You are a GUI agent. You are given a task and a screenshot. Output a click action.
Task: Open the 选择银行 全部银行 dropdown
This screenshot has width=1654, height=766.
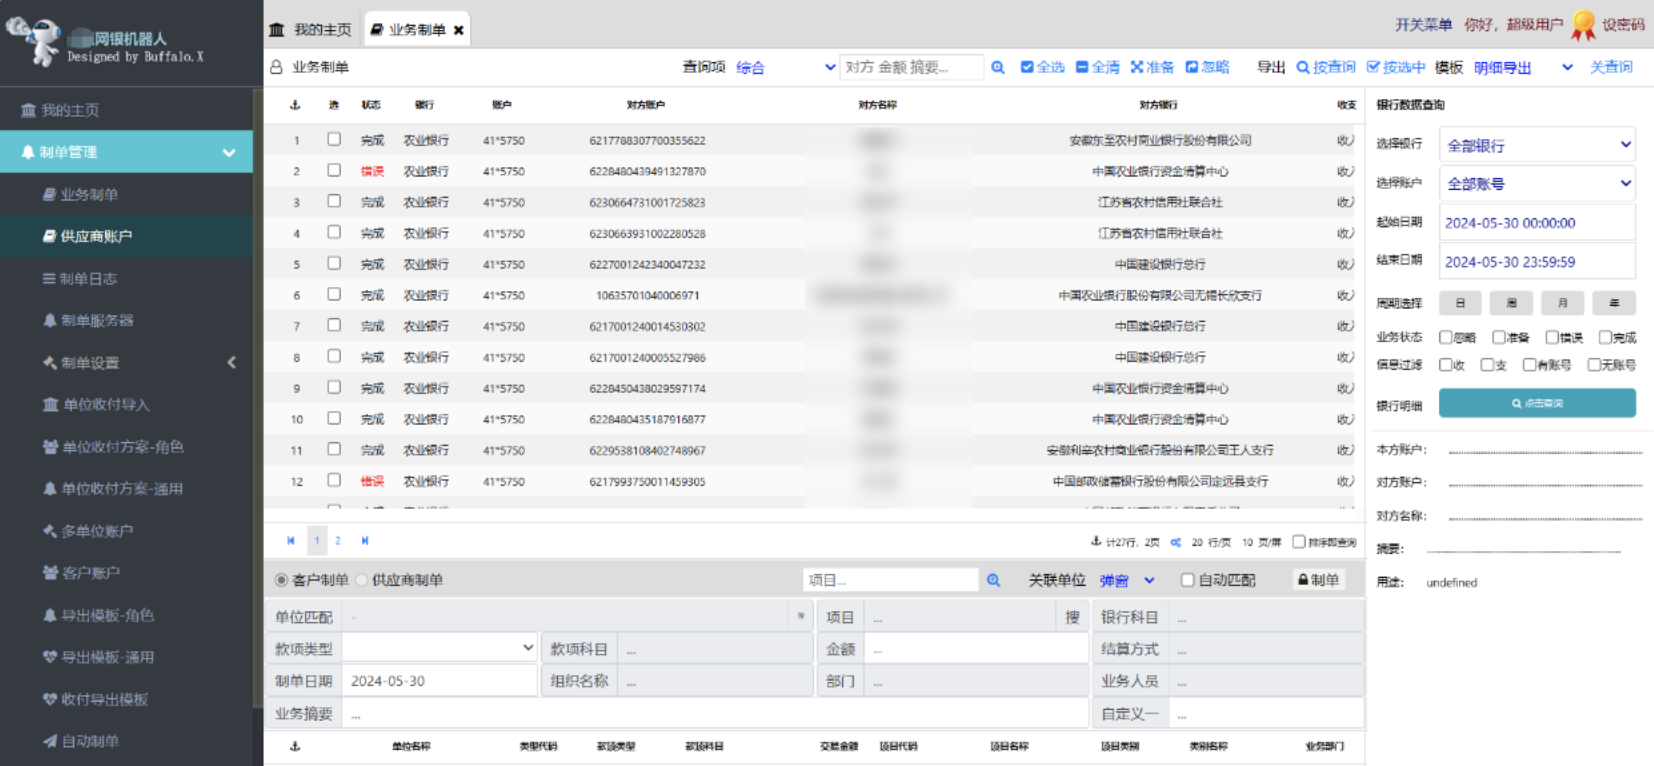[1537, 145]
